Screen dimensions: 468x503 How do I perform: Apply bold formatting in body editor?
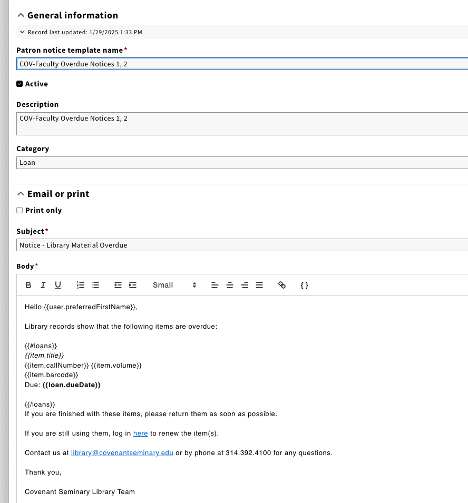coord(28,285)
